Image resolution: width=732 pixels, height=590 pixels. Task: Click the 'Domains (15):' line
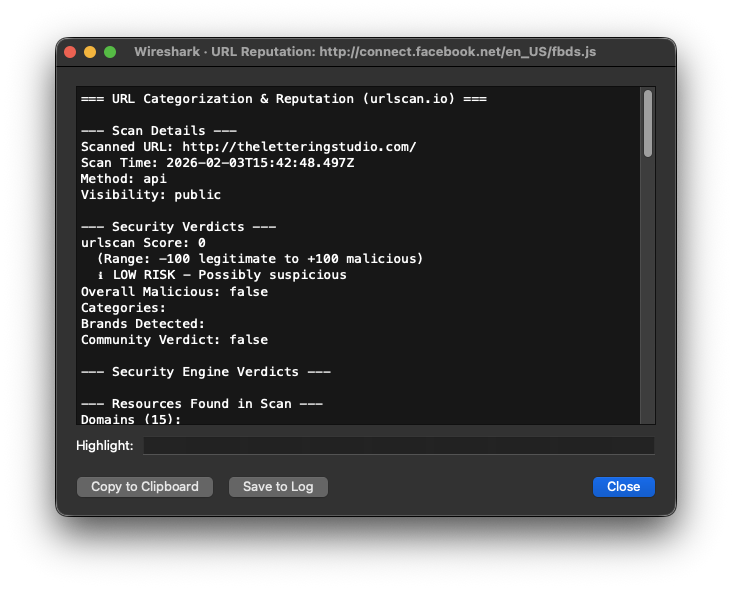131,419
